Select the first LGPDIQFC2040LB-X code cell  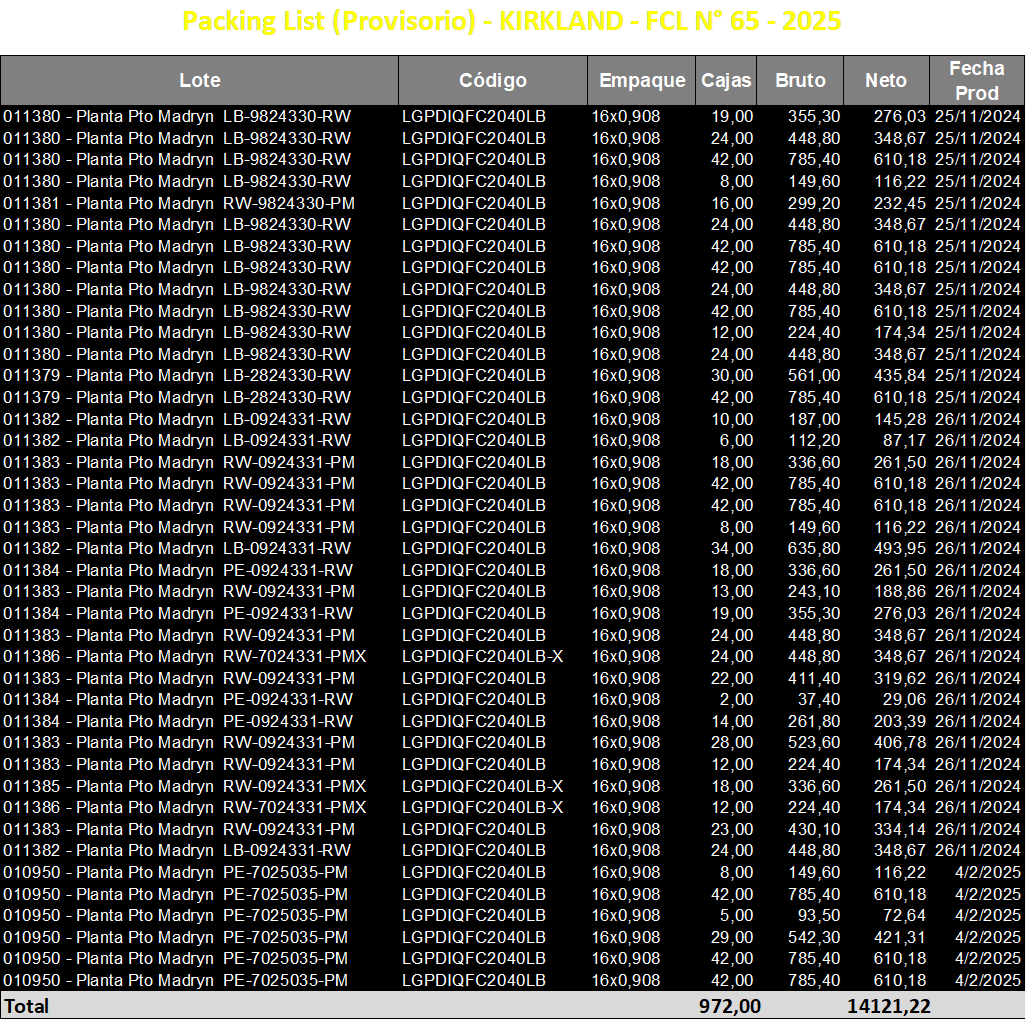pyautogui.click(x=482, y=656)
